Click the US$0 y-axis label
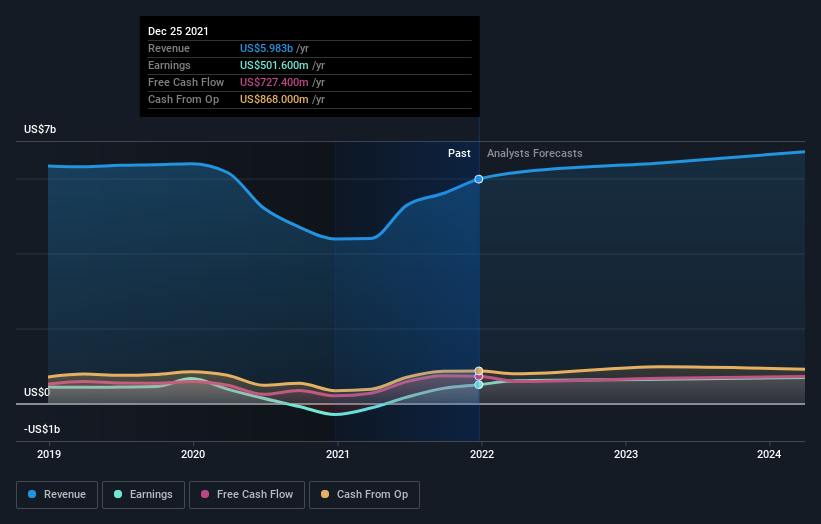 37,392
